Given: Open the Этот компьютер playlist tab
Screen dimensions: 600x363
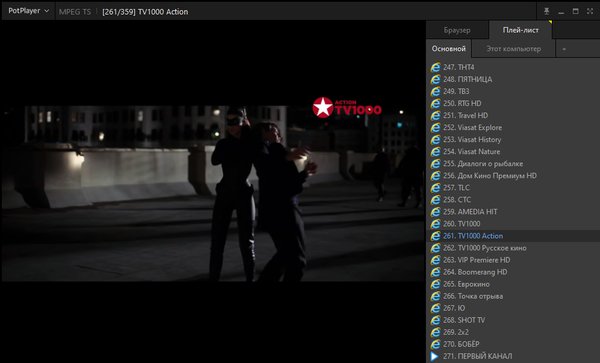Looking at the screenshot, I should coord(514,49).
